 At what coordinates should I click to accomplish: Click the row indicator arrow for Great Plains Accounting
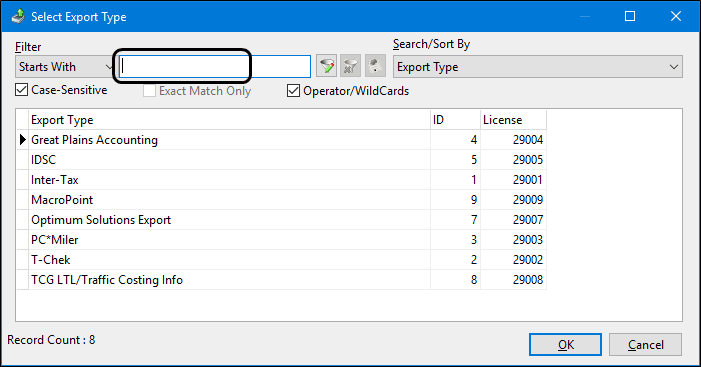pos(23,140)
